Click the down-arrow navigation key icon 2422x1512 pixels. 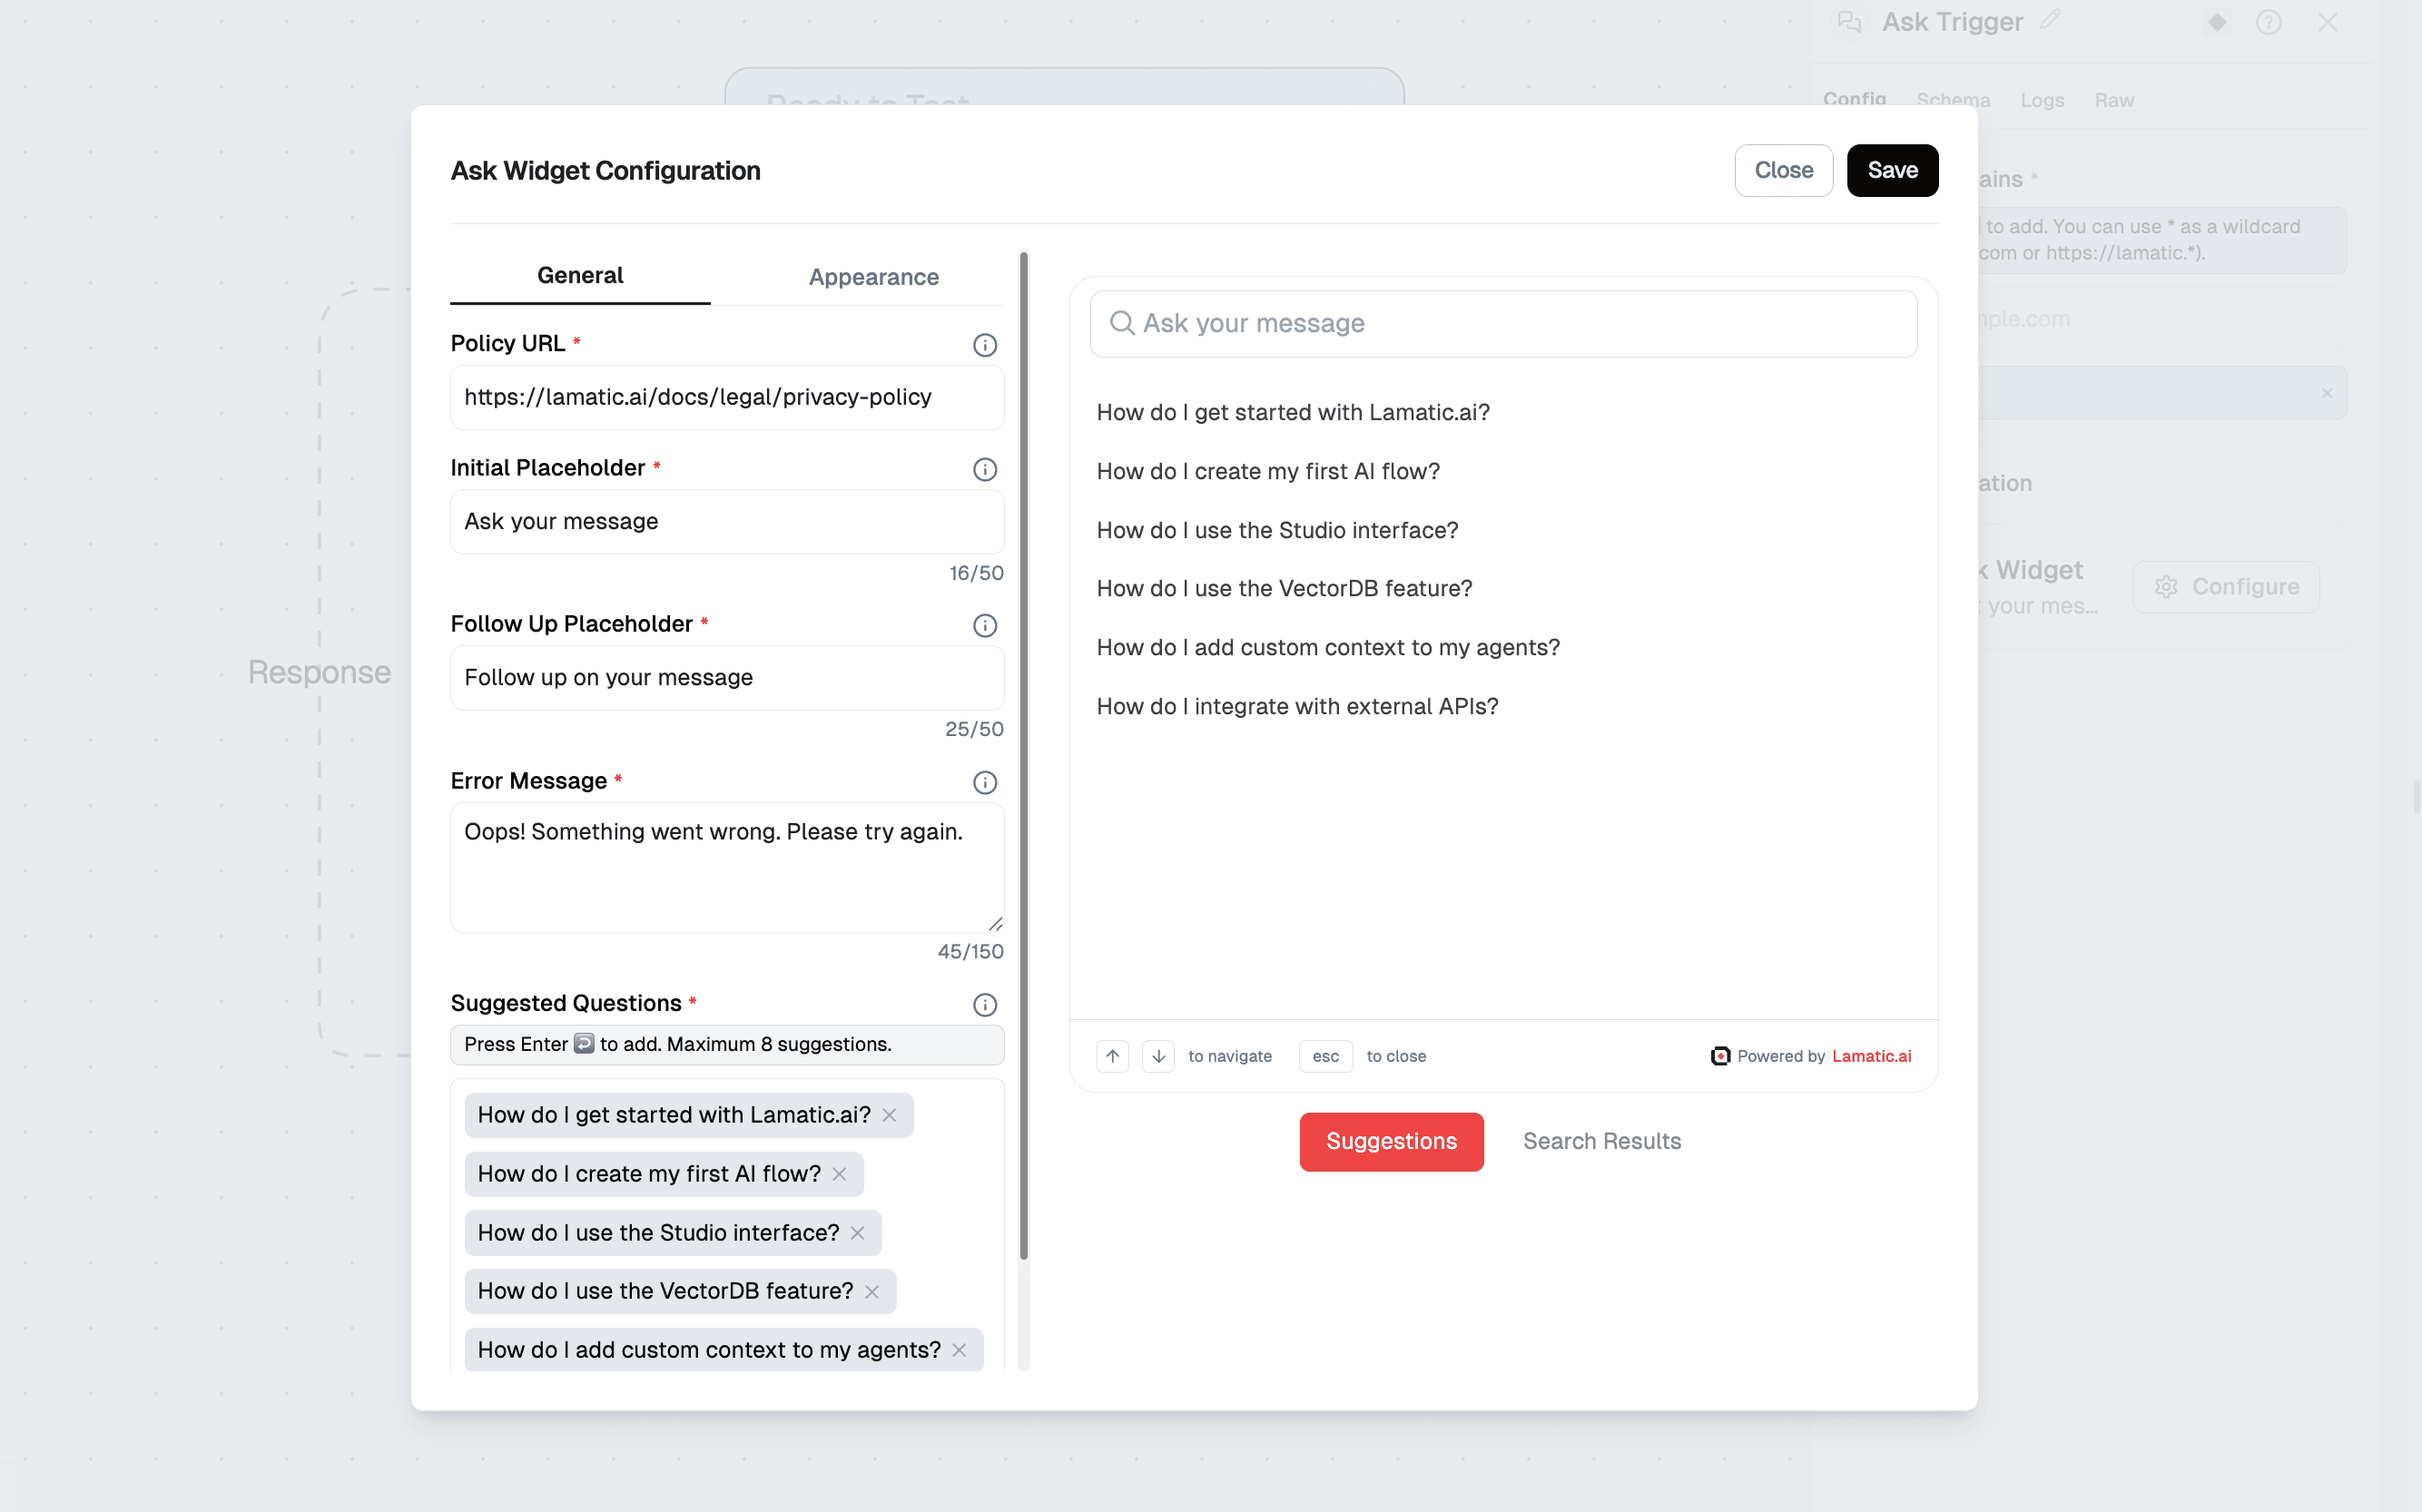coord(1158,1056)
